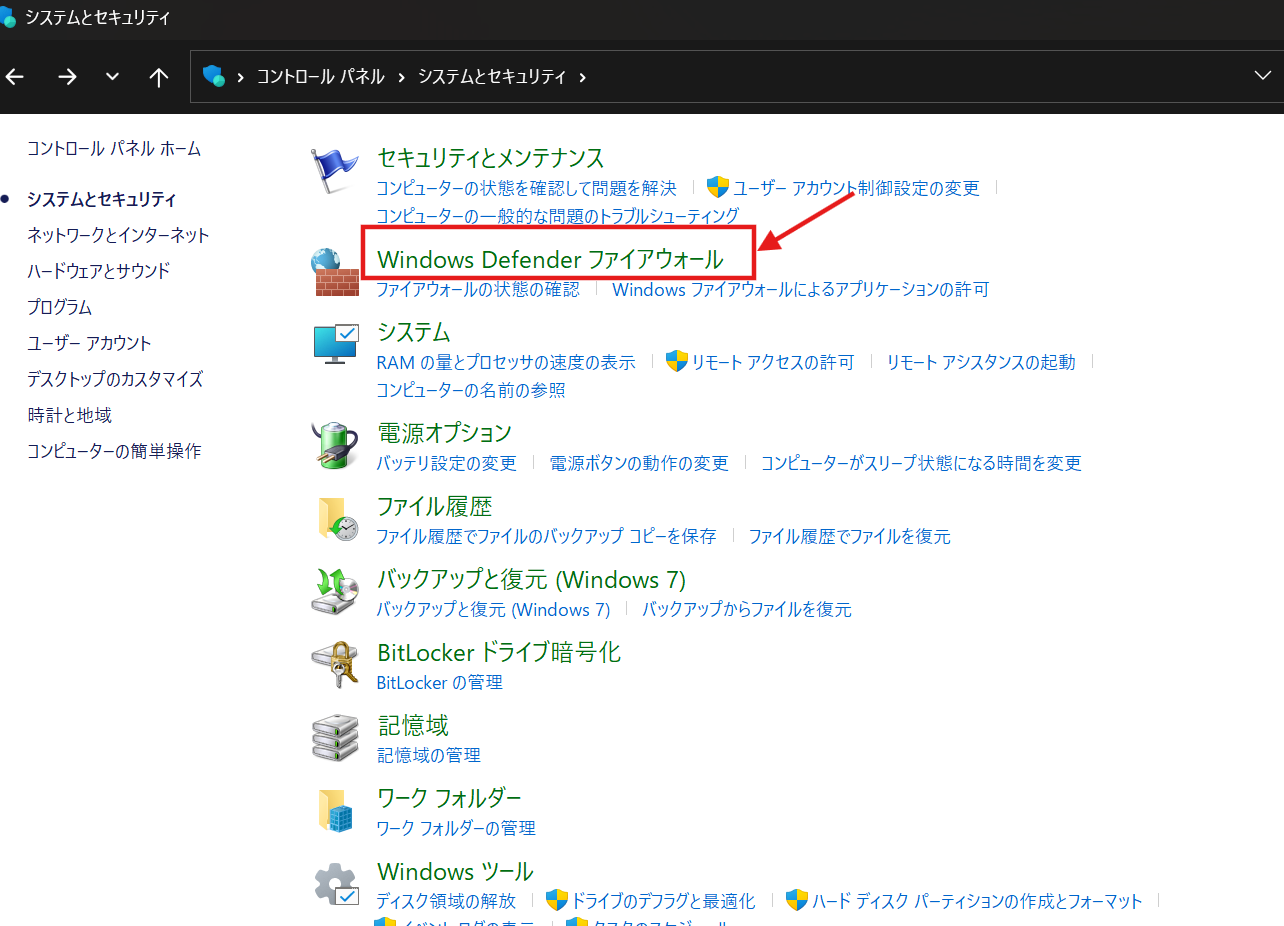This screenshot has height=926, width=1284.
Task: Click コンピューターがスリープ状態になる時間を変更 link
Action: (921, 464)
